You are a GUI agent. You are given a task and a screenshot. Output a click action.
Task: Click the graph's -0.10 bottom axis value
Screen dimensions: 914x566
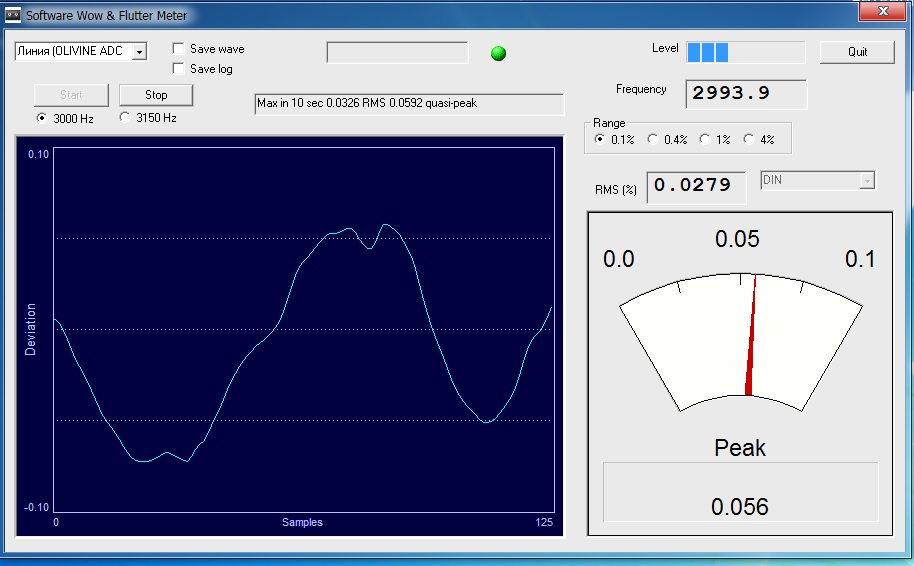(36, 507)
